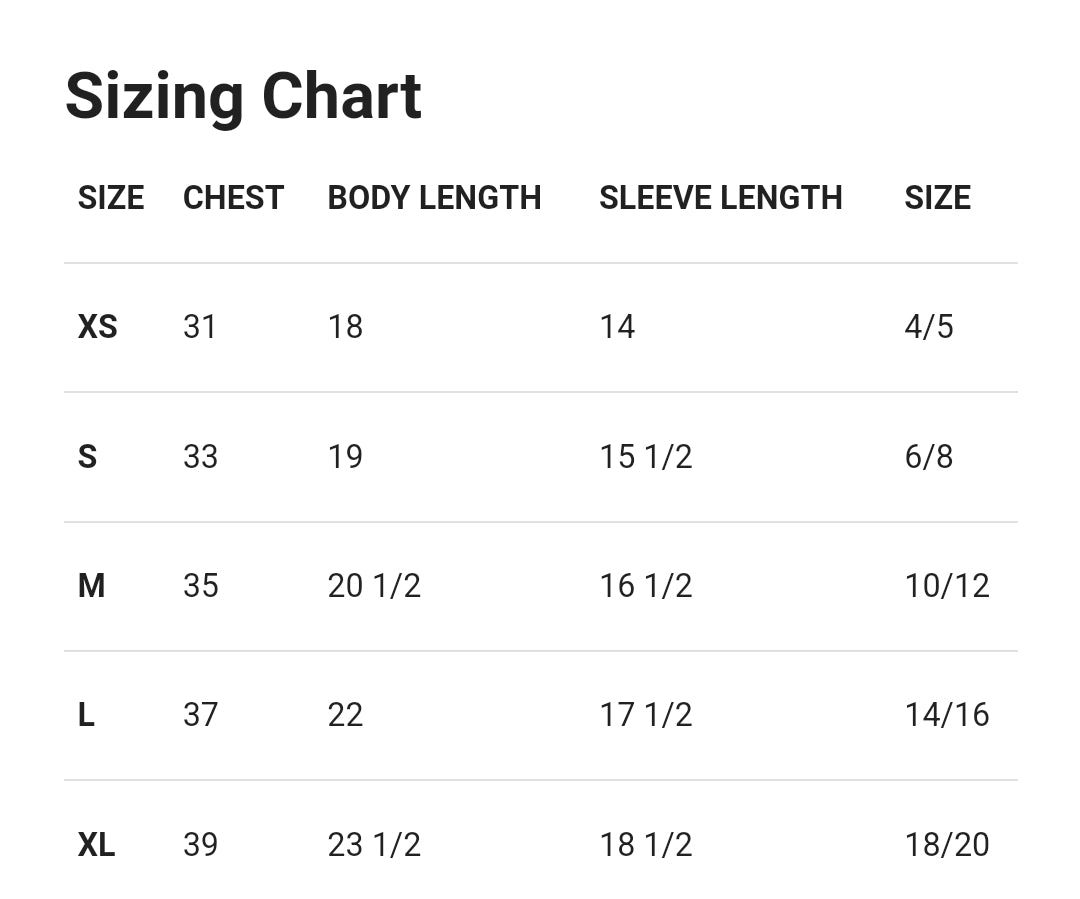
Task: Click sleeve length value 15 1/2
Action: (645, 457)
